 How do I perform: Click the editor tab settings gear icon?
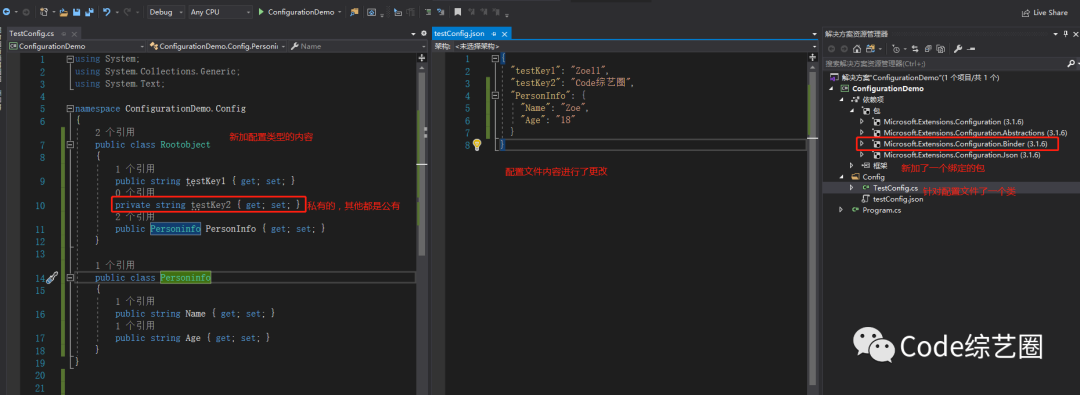click(424, 33)
